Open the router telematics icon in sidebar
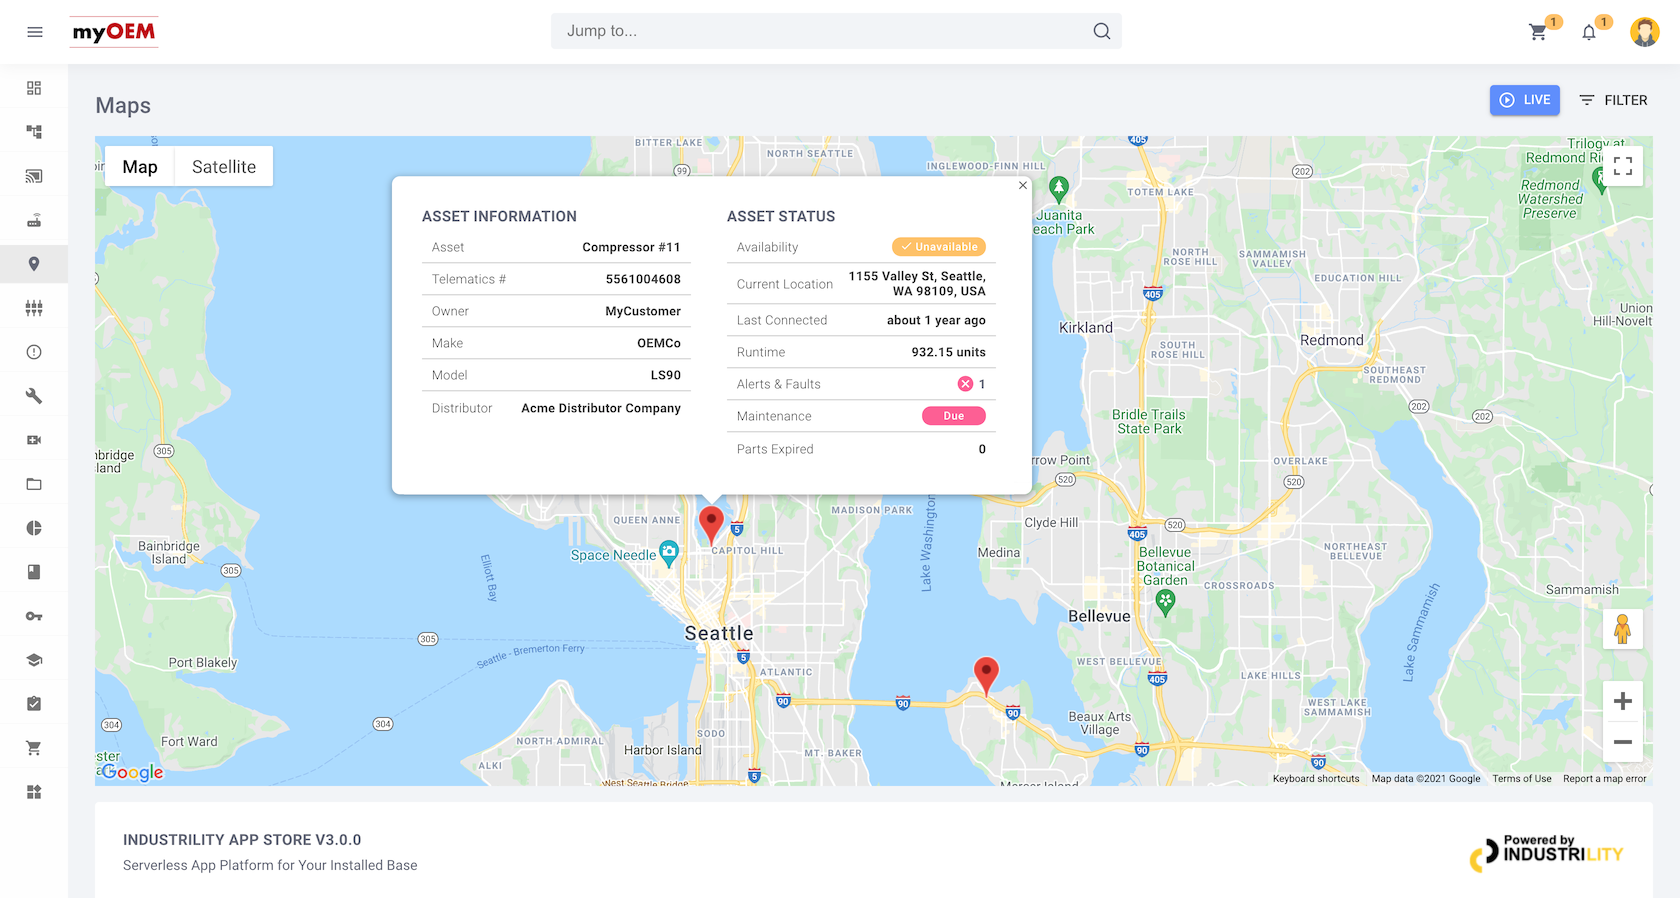1680x898 pixels. click(x=34, y=220)
